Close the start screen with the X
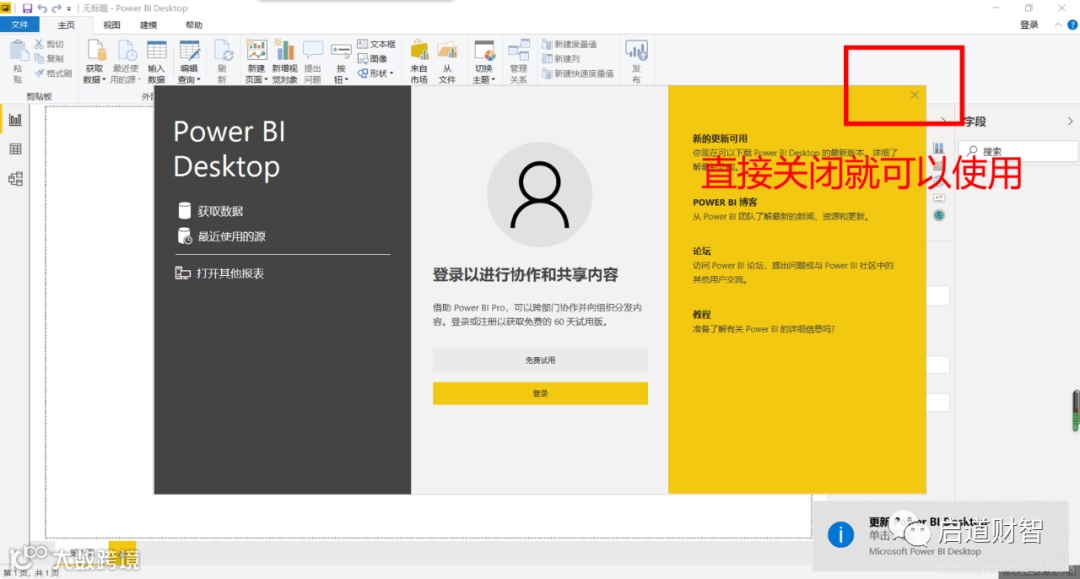This screenshot has height=579, width=1080. pyautogui.click(x=915, y=95)
